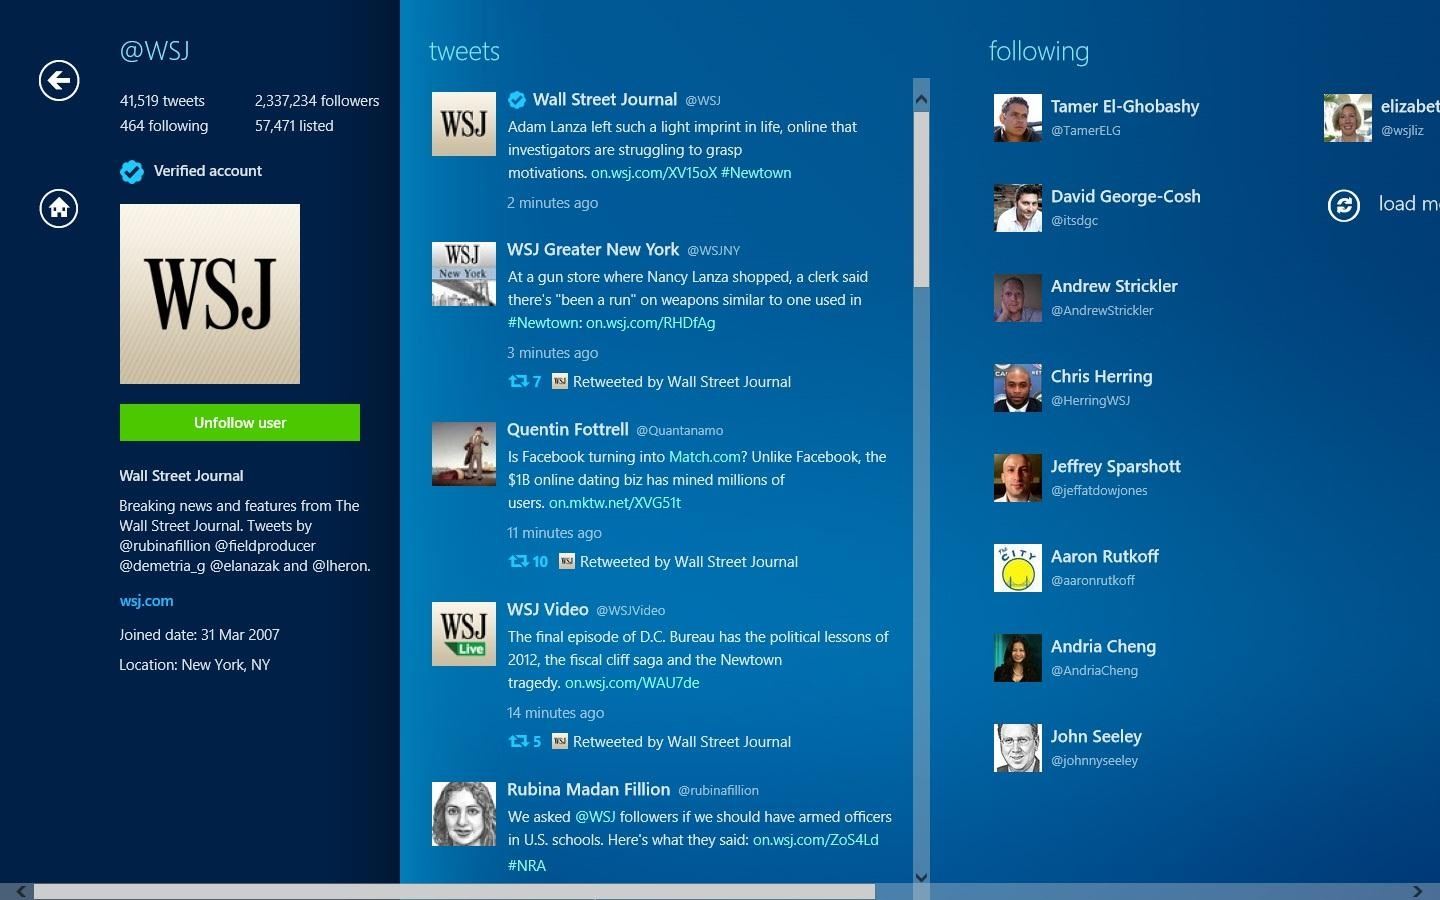Open Rubina Madan Fillion's sketch avatar
1440x900 pixels.
coord(464,814)
